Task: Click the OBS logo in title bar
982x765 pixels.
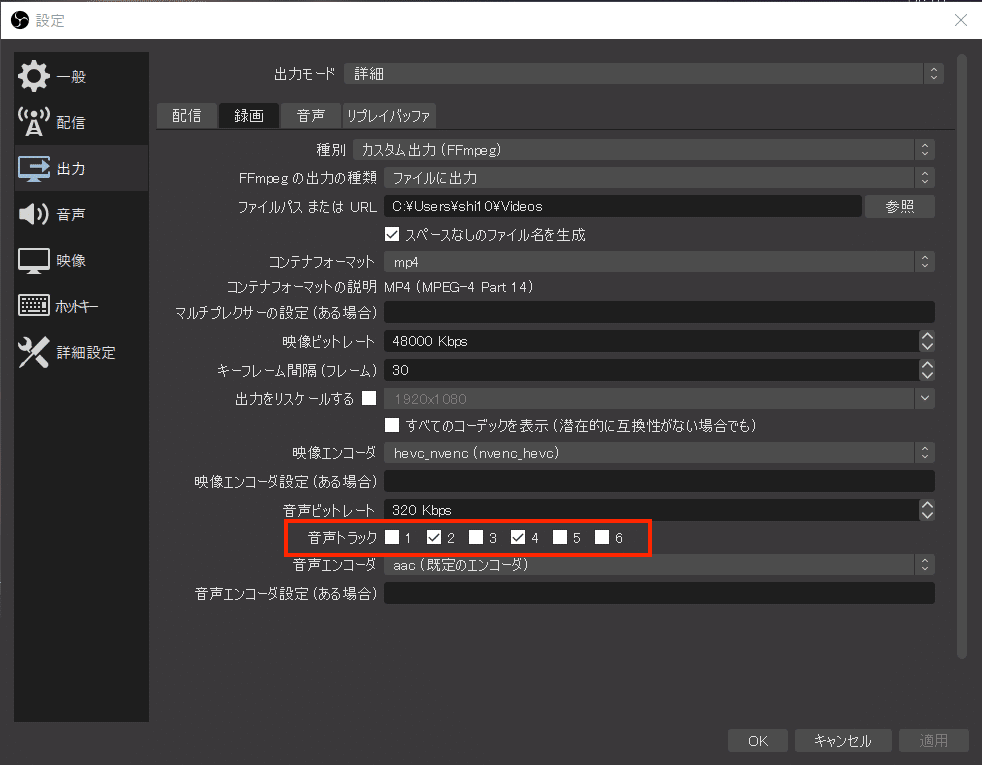Action: coord(18,19)
